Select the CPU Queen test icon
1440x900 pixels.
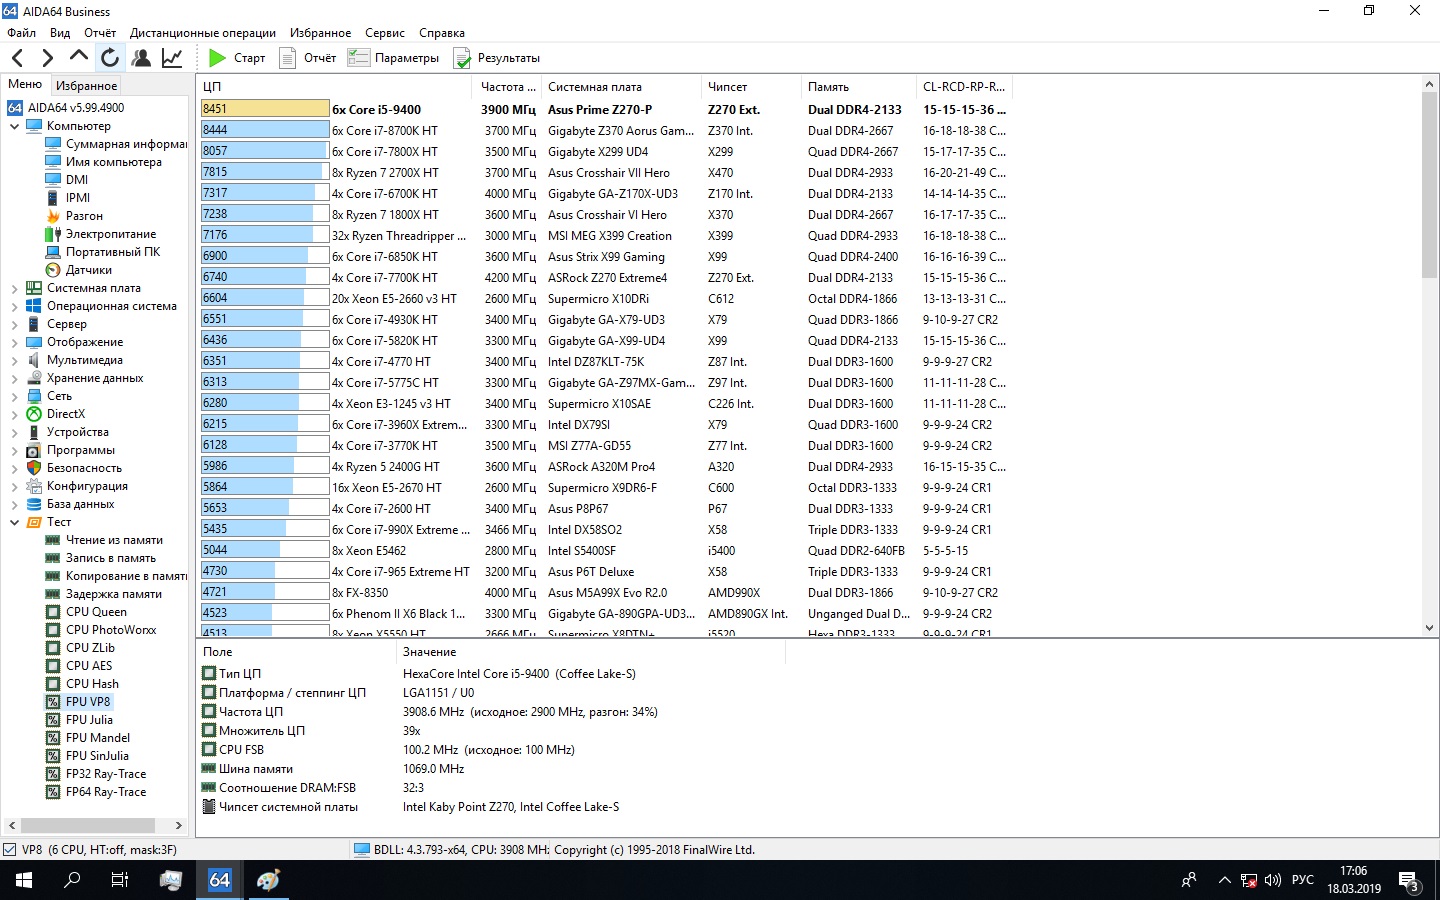[53, 612]
